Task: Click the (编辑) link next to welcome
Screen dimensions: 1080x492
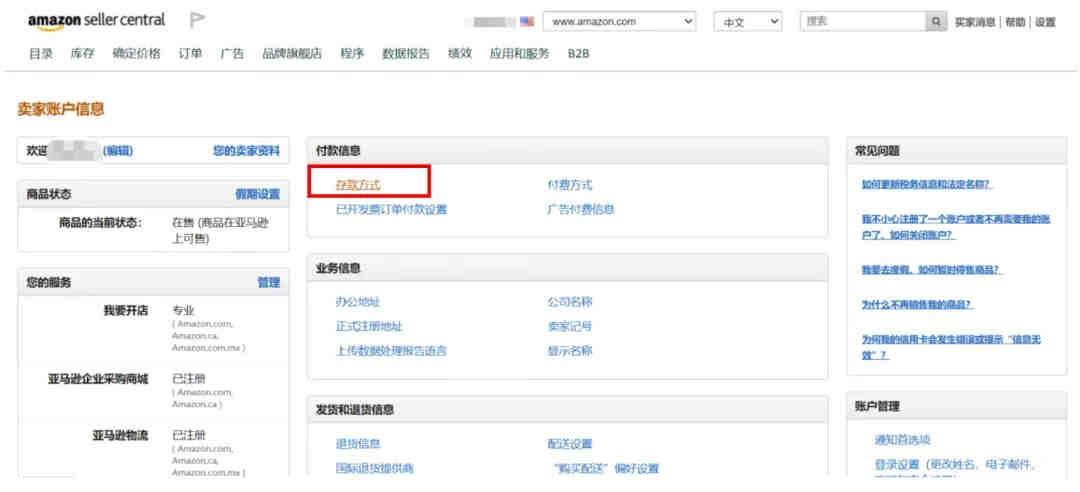Action: pos(118,151)
